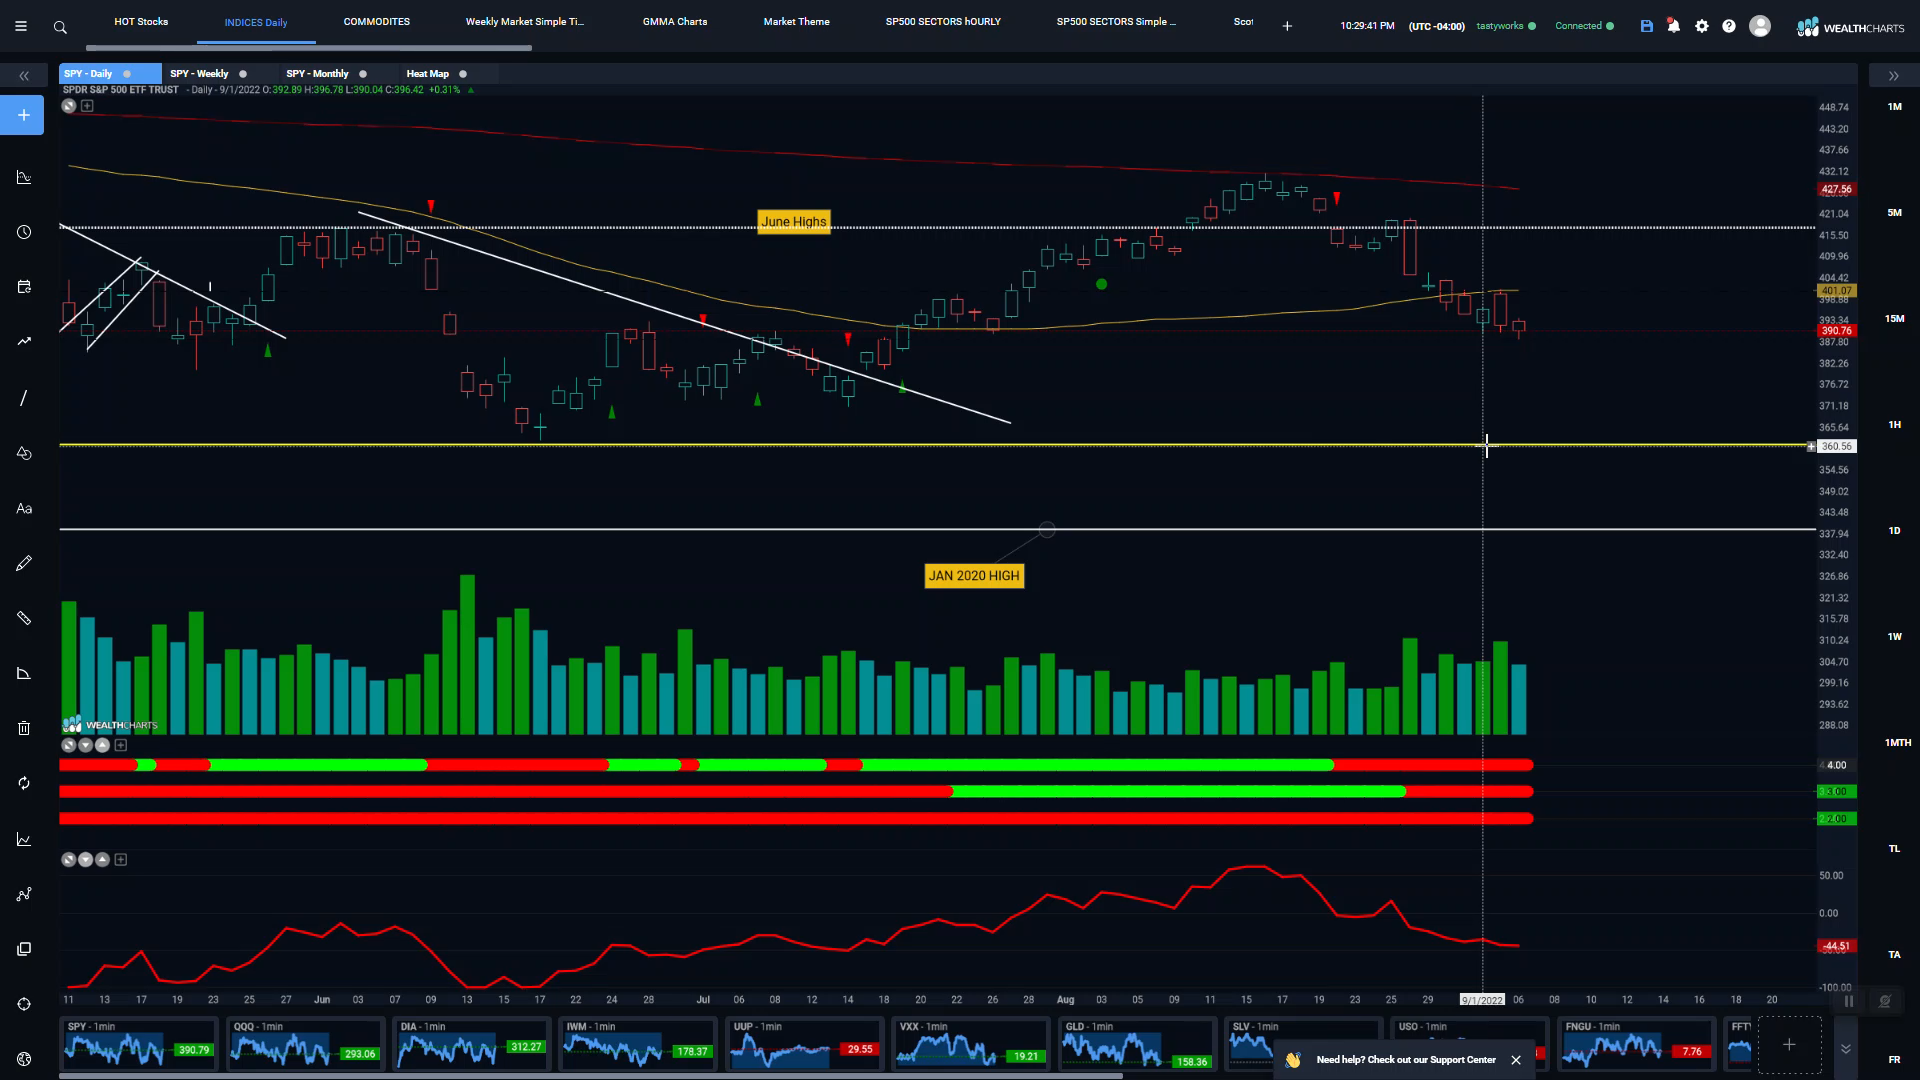Image resolution: width=1920 pixels, height=1080 pixels.
Task: Select the trend line drawing tool
Action: 24,398
